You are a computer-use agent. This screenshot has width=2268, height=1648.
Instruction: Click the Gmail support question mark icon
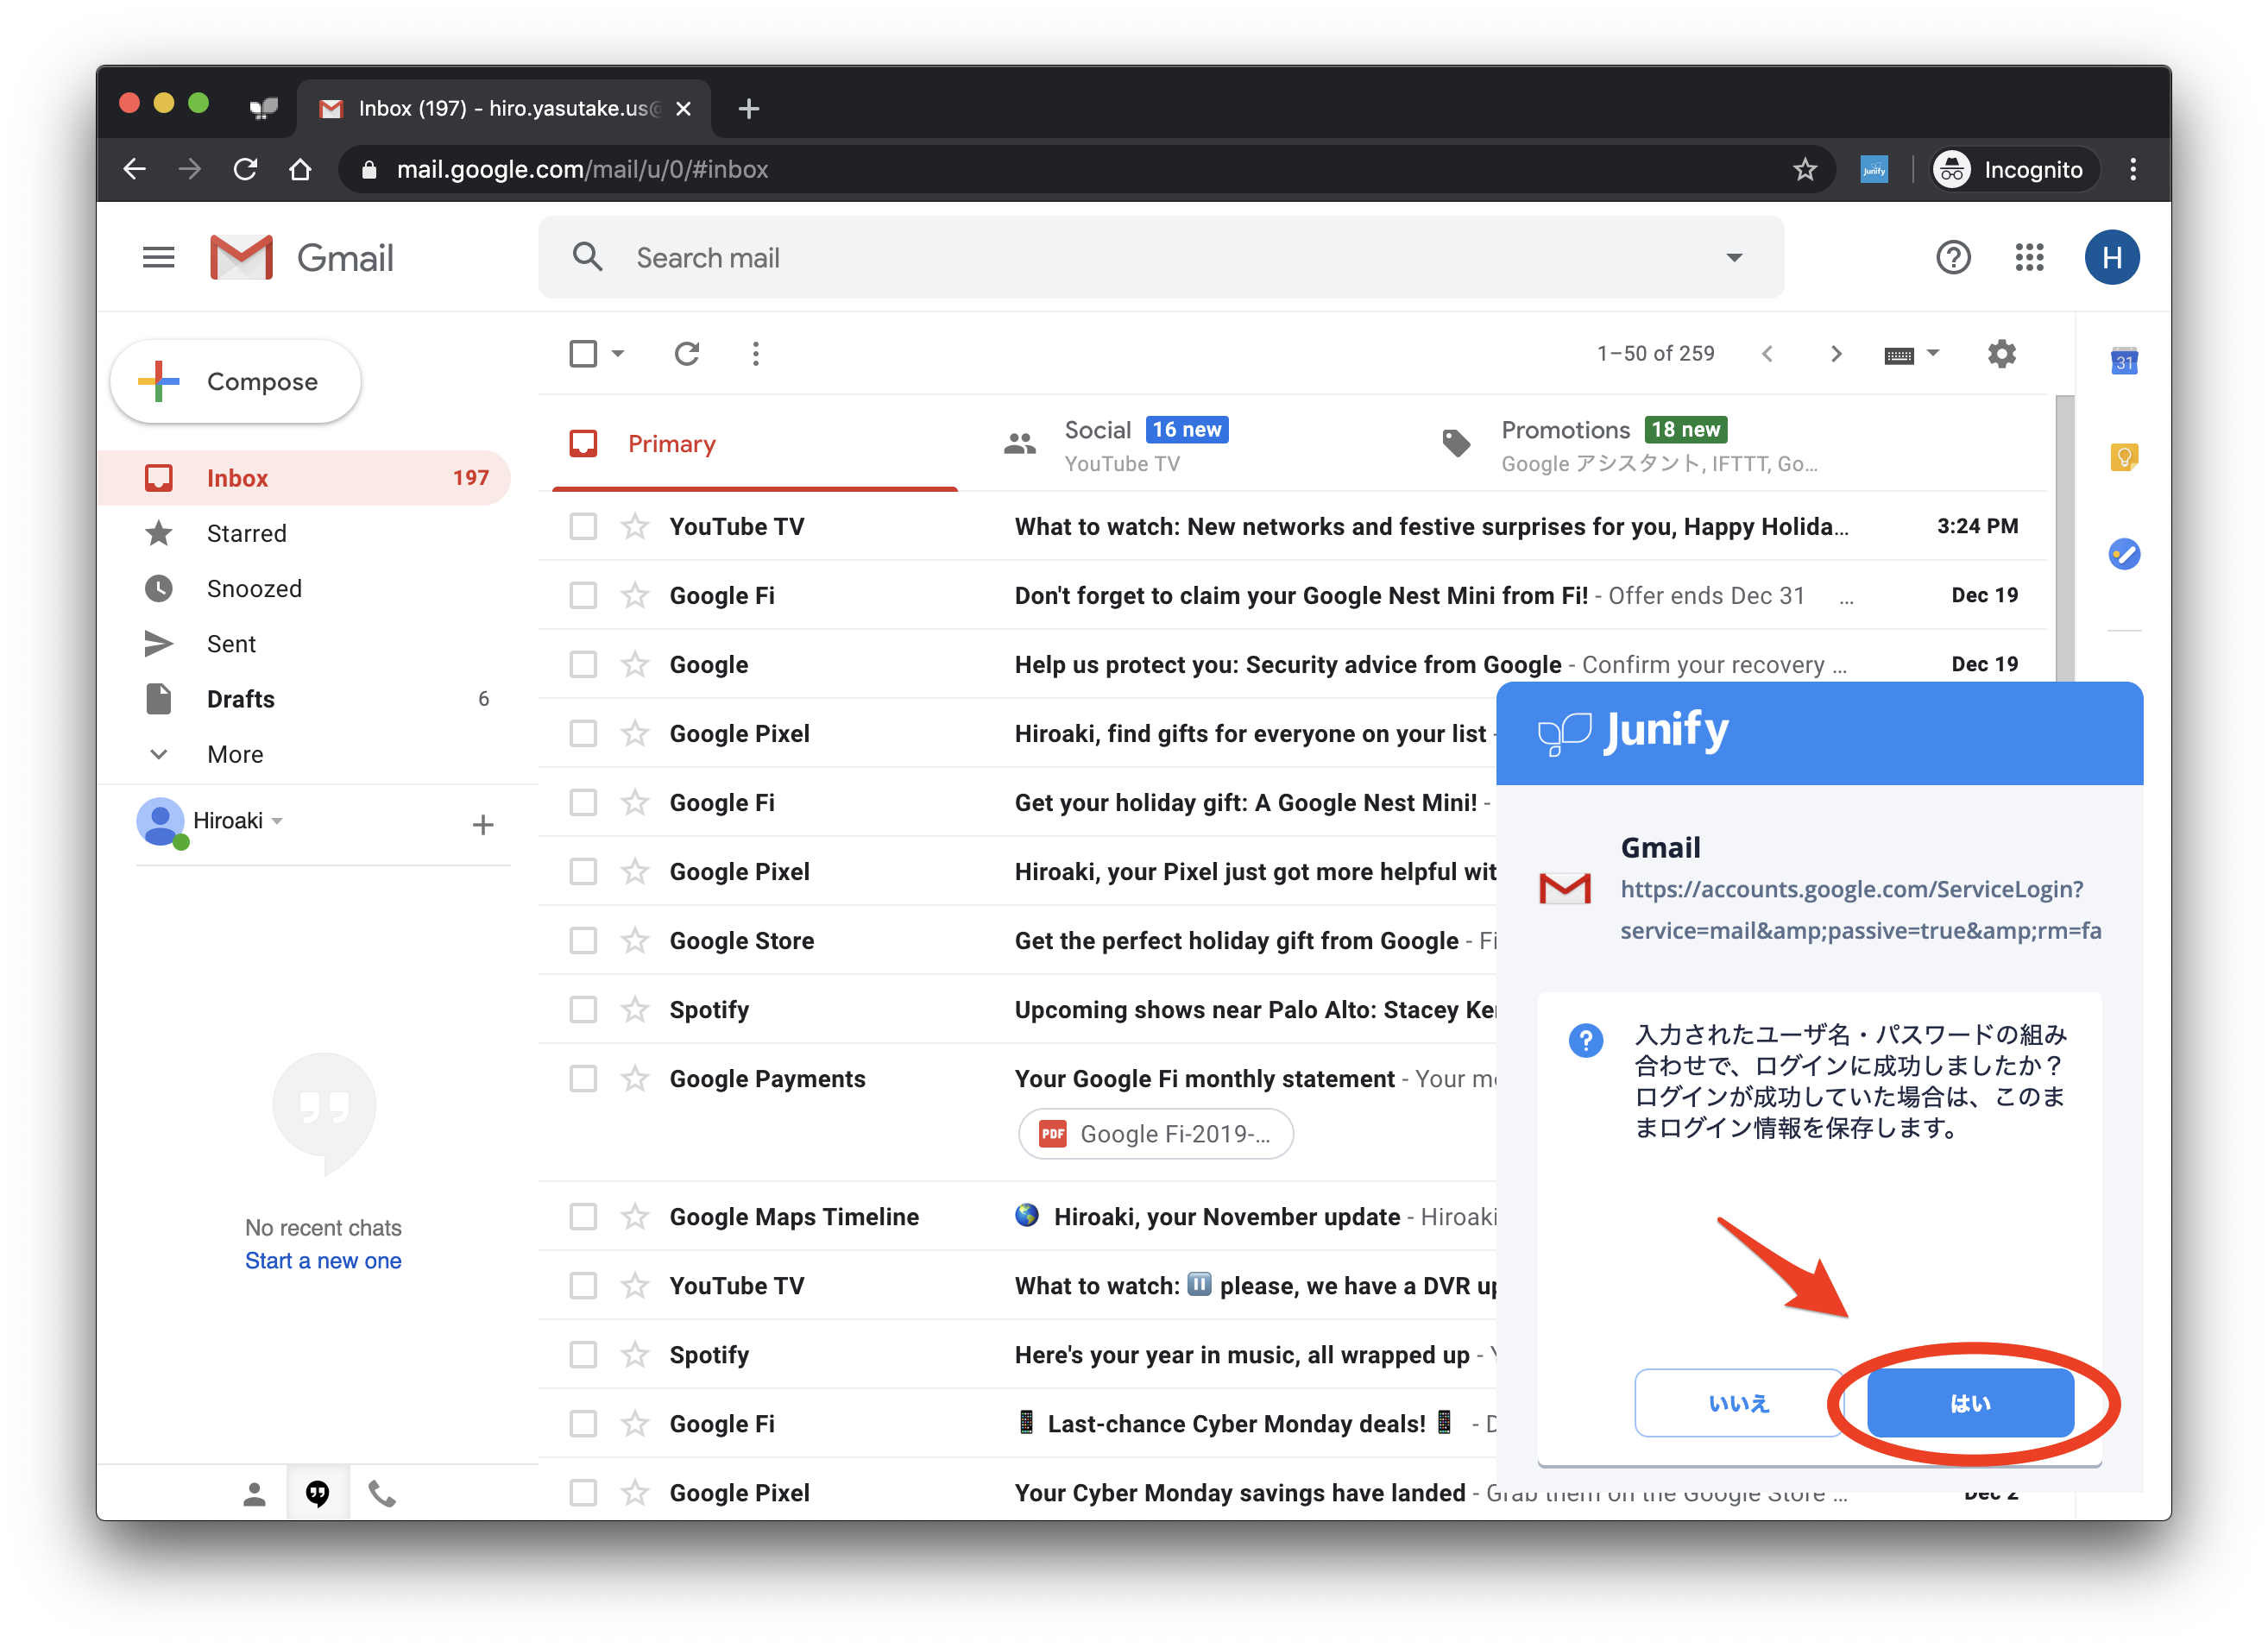tap(1952, 257)
